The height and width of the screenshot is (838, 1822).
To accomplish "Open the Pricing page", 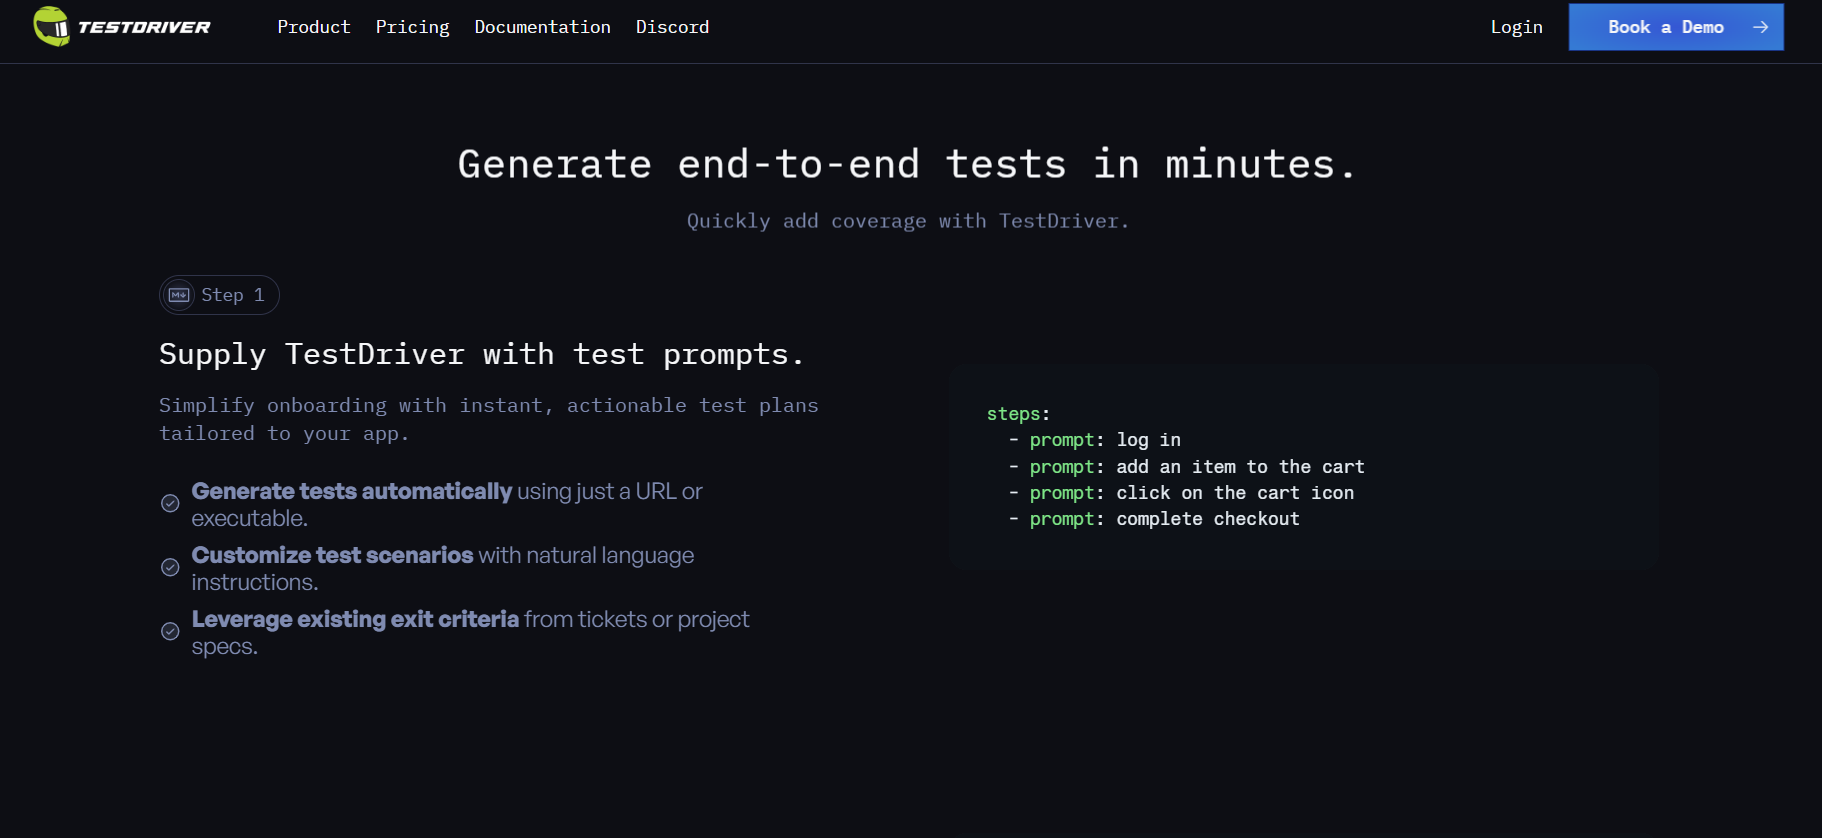I will click(412, 27).
